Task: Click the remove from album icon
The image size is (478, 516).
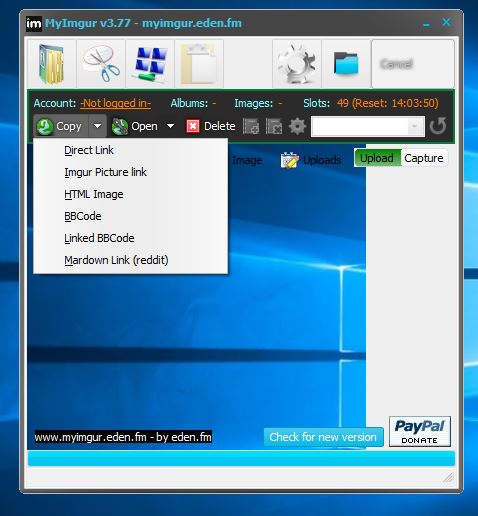Action: pyautogui.click(x=274, y=126)
